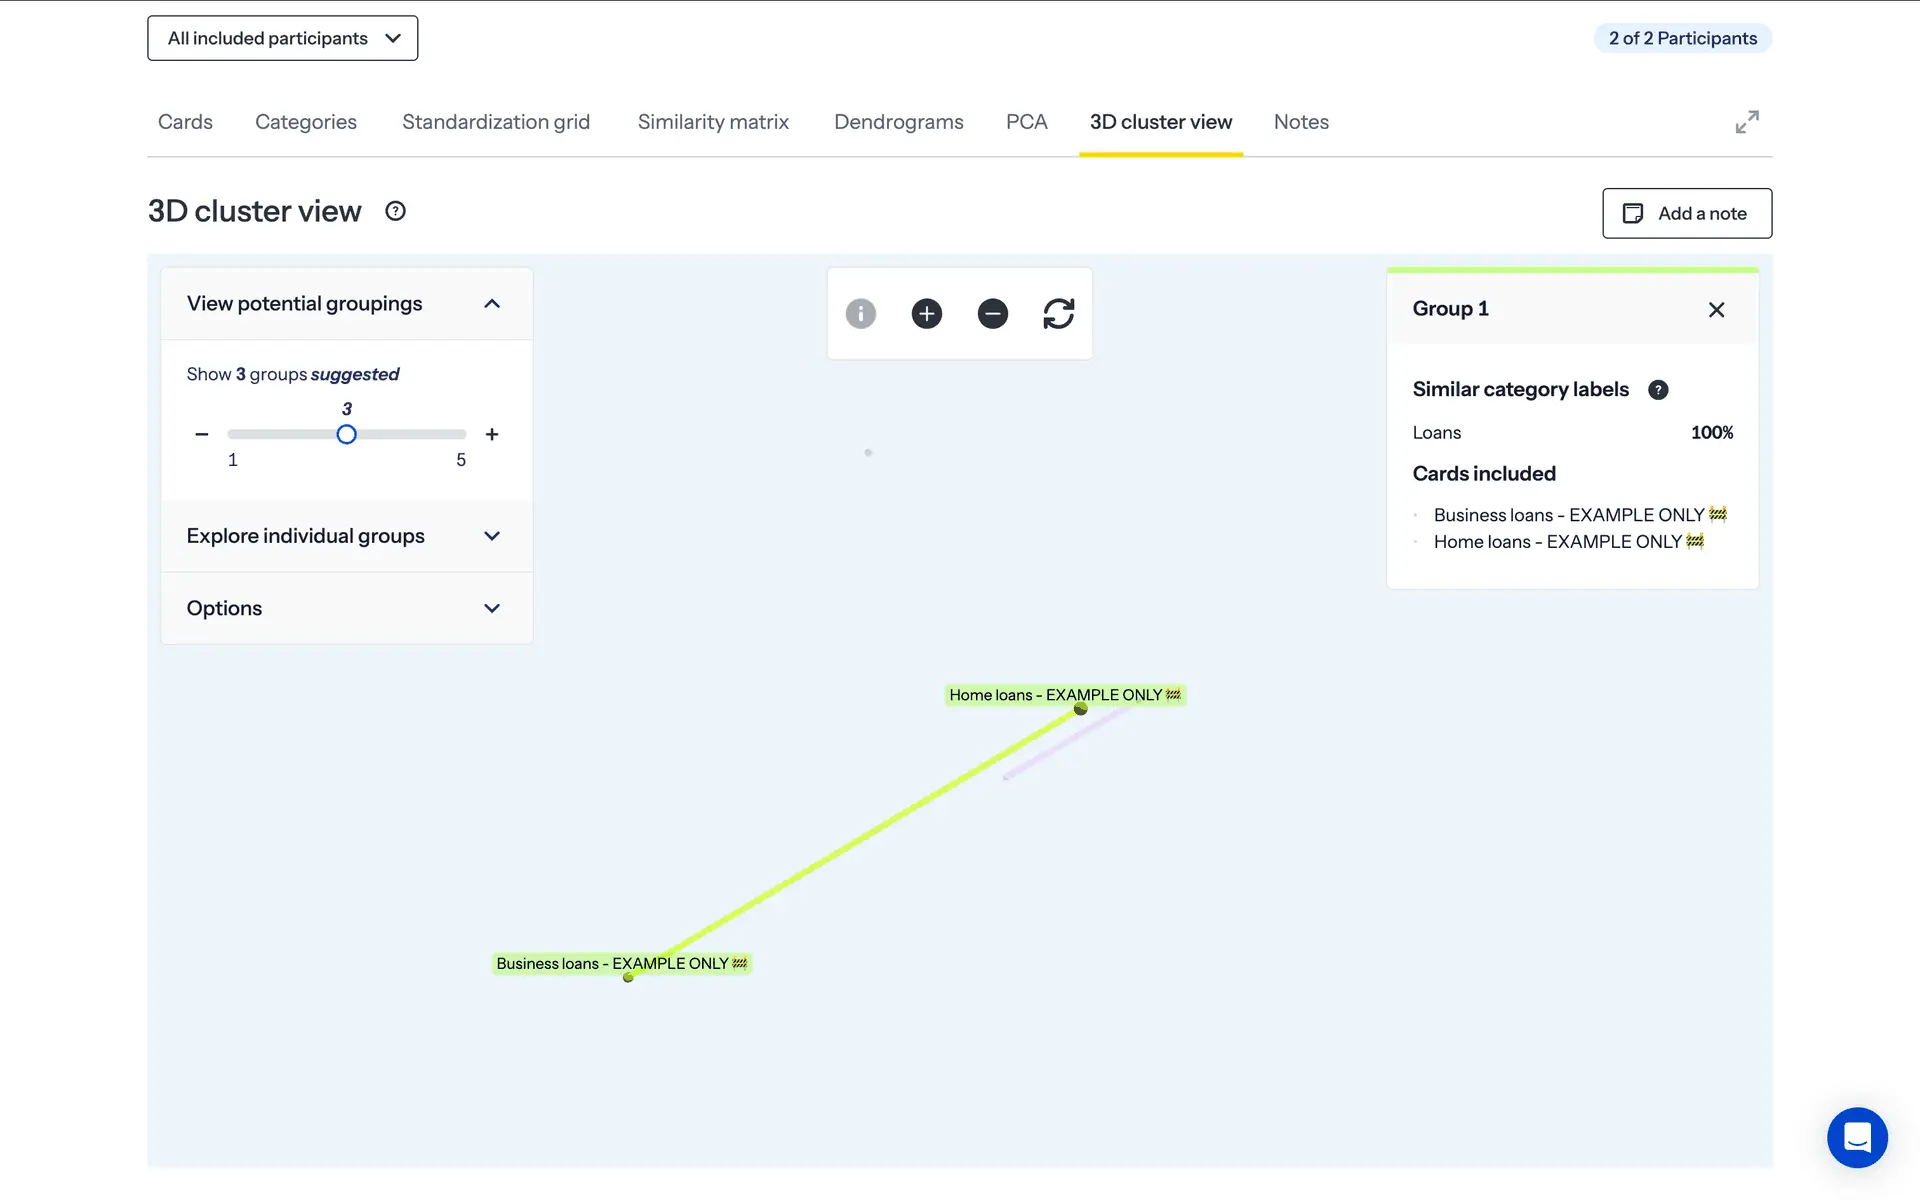Image resolution: width=1920 pixels, height=1200 pixels.
Task: Expand Explore individual groups section
Action: [491, 536]
